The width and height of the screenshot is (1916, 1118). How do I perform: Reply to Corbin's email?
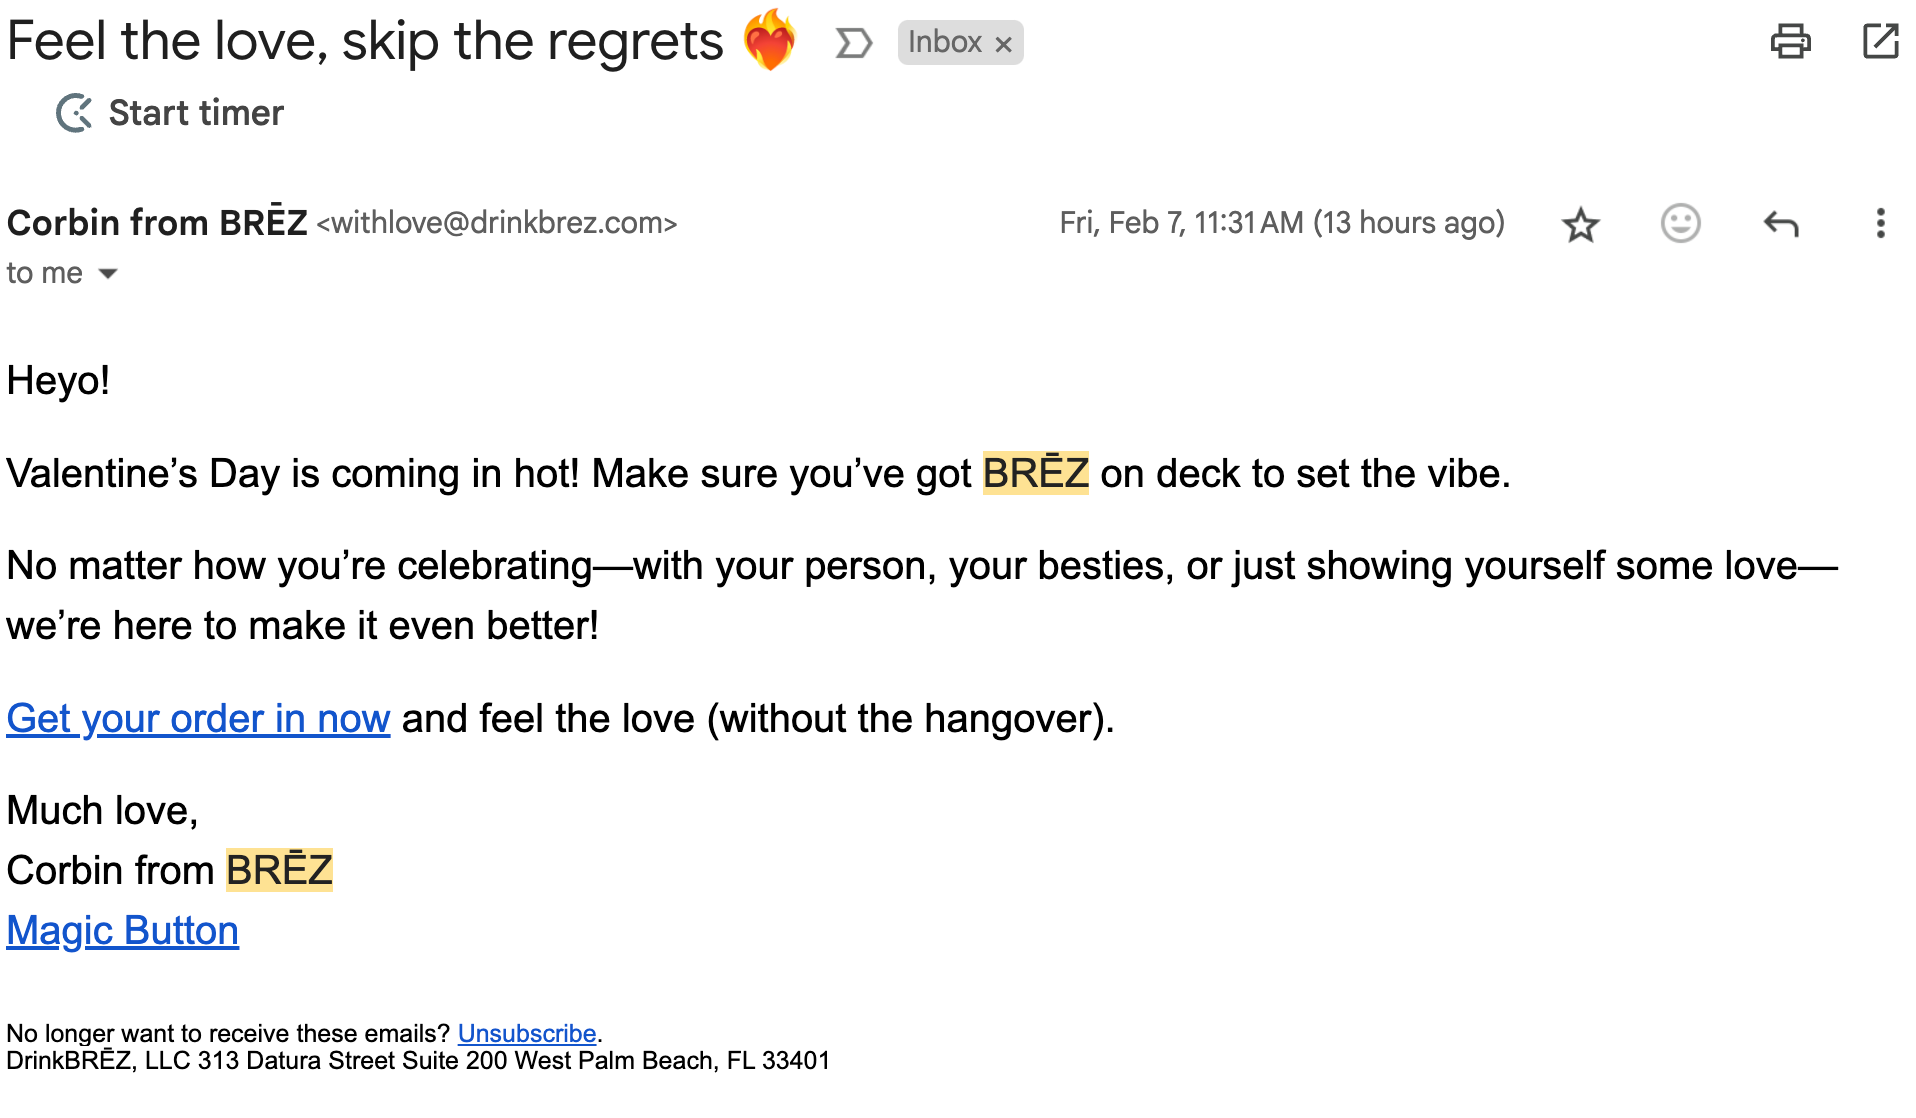tap(1780, 223)
